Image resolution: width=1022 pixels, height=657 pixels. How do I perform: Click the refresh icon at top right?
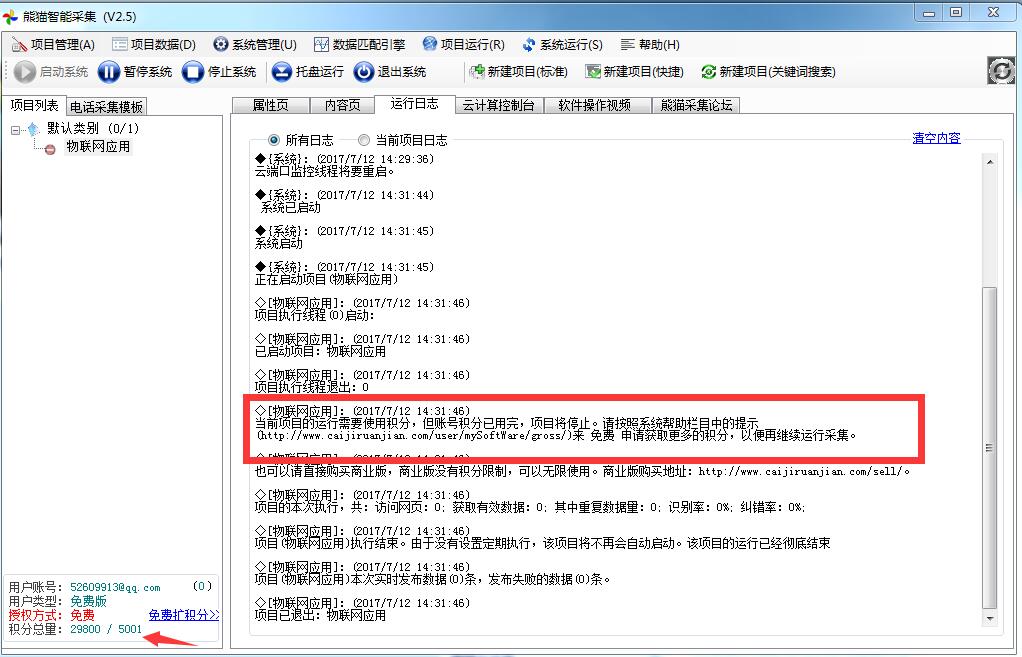coord(1000,71)
